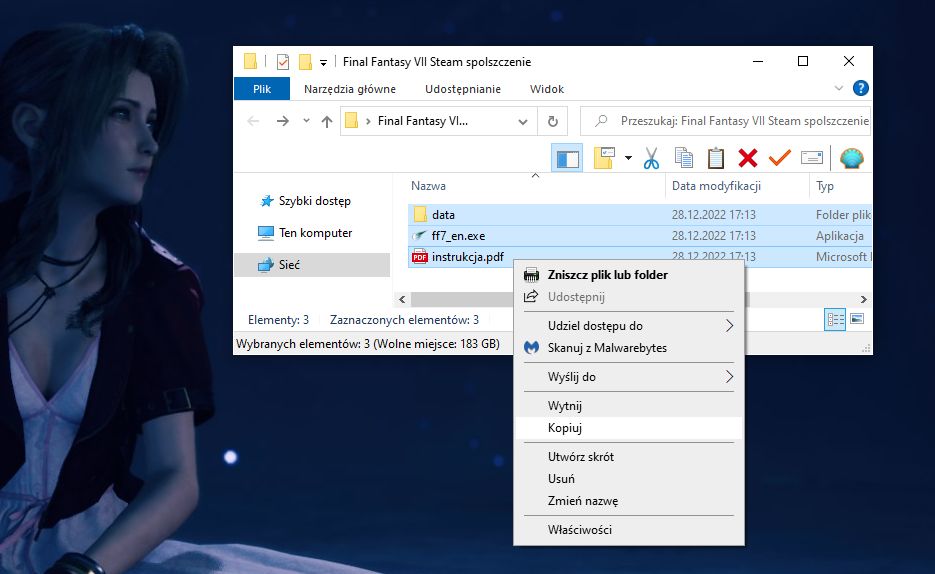The image size is (935, 574).
Task: Switch to details view layout
Action: tap(835, 319)
